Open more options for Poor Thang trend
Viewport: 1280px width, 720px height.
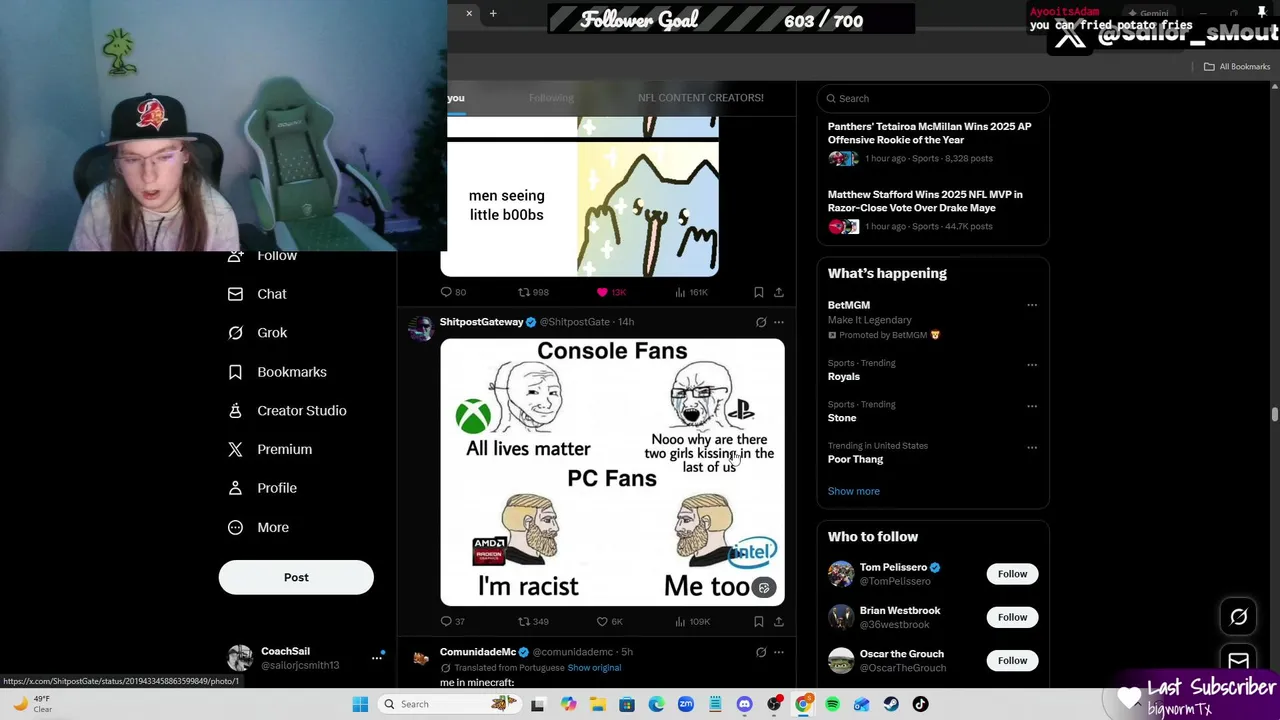coord(1032,447)
